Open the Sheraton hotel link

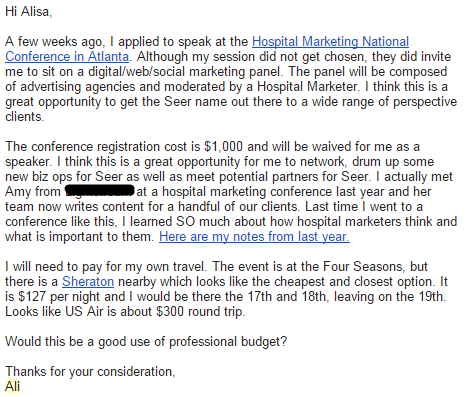[88, 282]
